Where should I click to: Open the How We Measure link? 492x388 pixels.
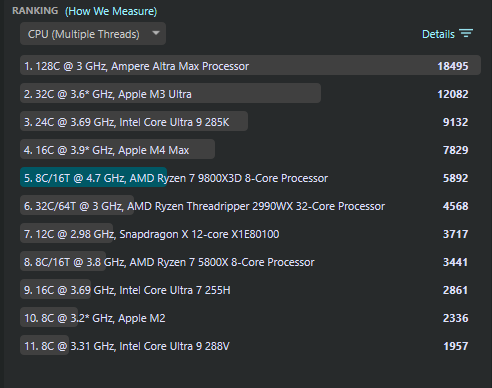(111, 11)
